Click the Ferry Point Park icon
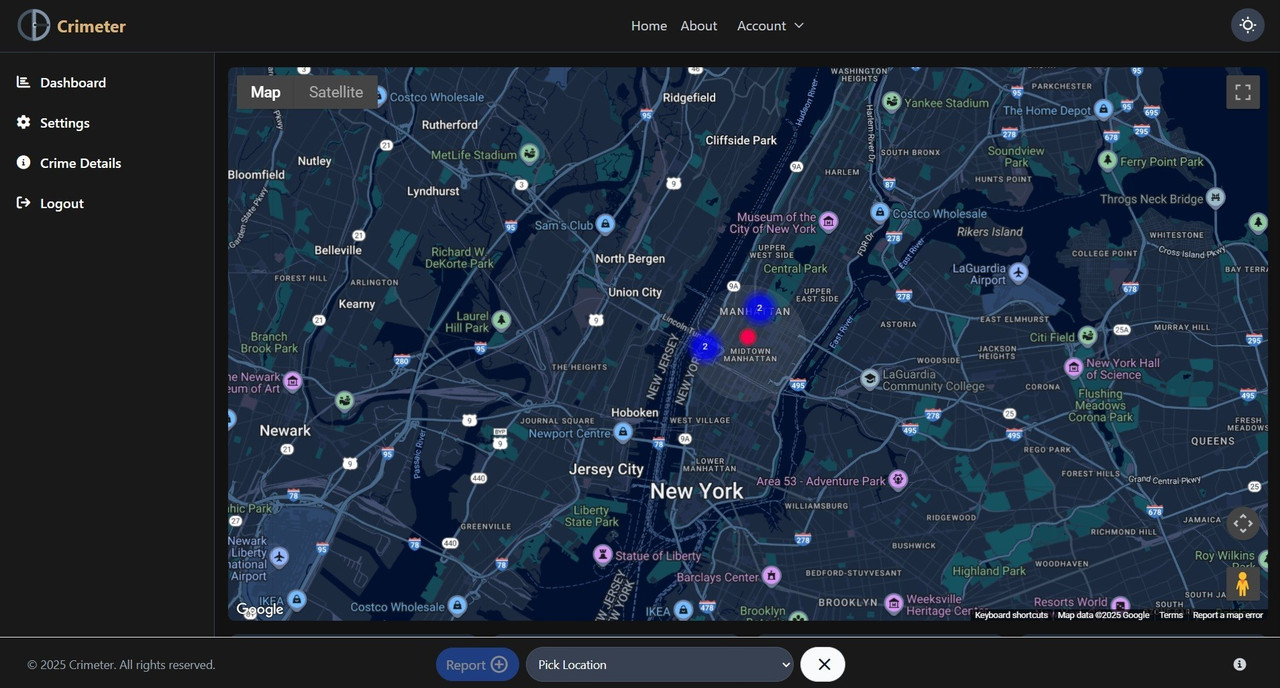Viewport: 1280px width, 688px height. pyautogui.click(x=1108, y=160)
